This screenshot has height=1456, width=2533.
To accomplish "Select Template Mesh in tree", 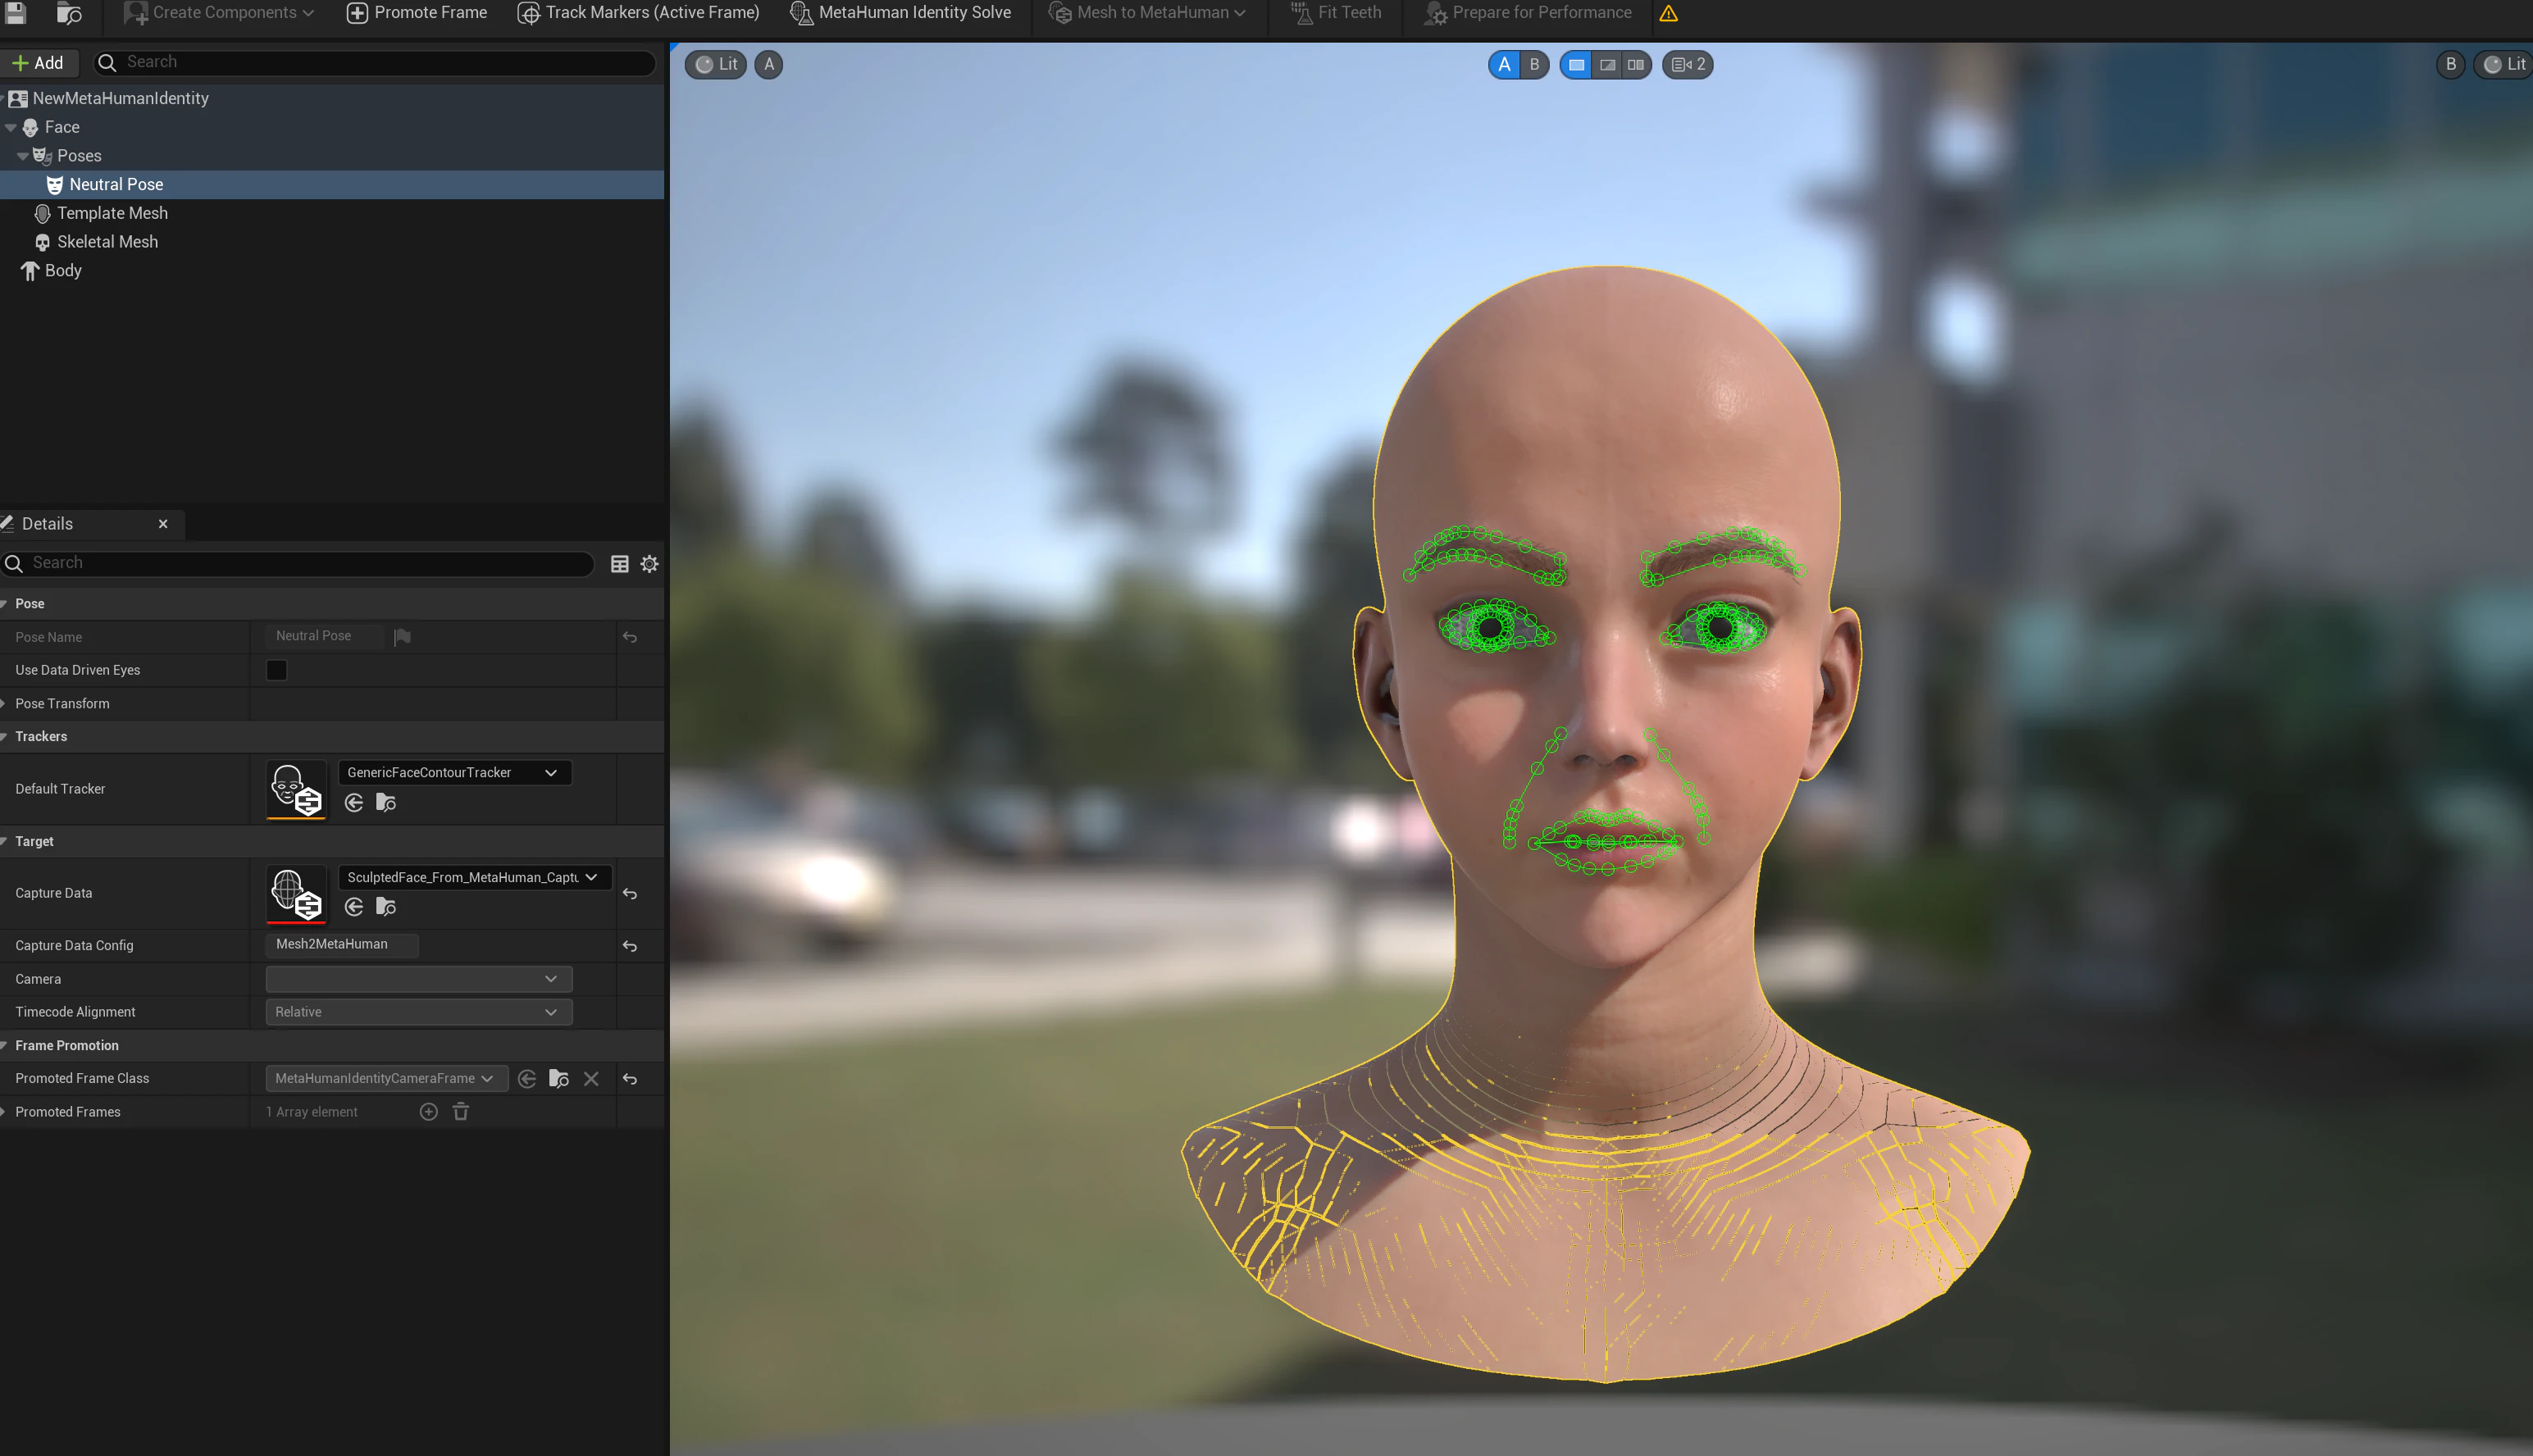I will [112, 213].
